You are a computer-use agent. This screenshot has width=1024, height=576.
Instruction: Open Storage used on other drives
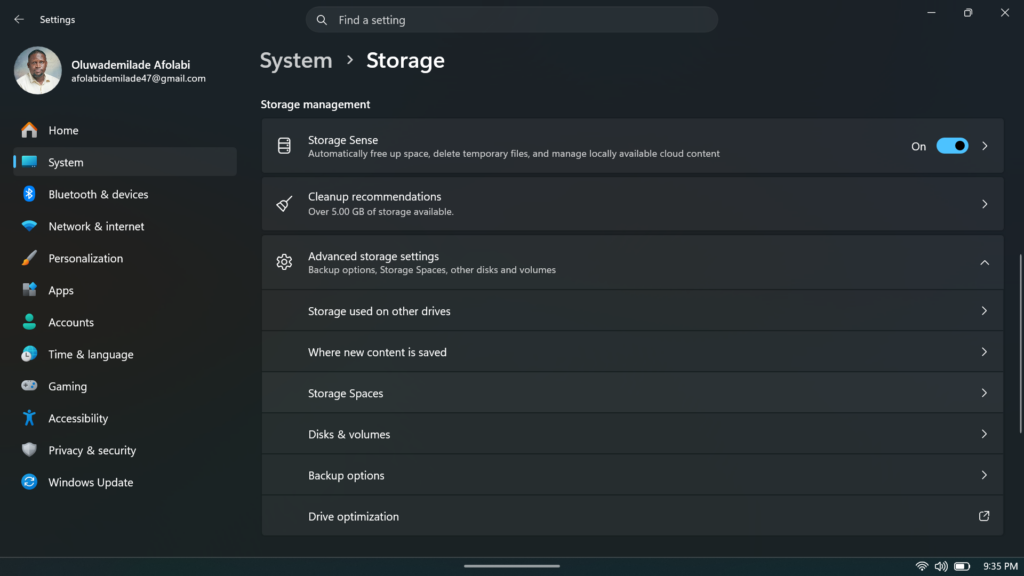click(632, 311)
